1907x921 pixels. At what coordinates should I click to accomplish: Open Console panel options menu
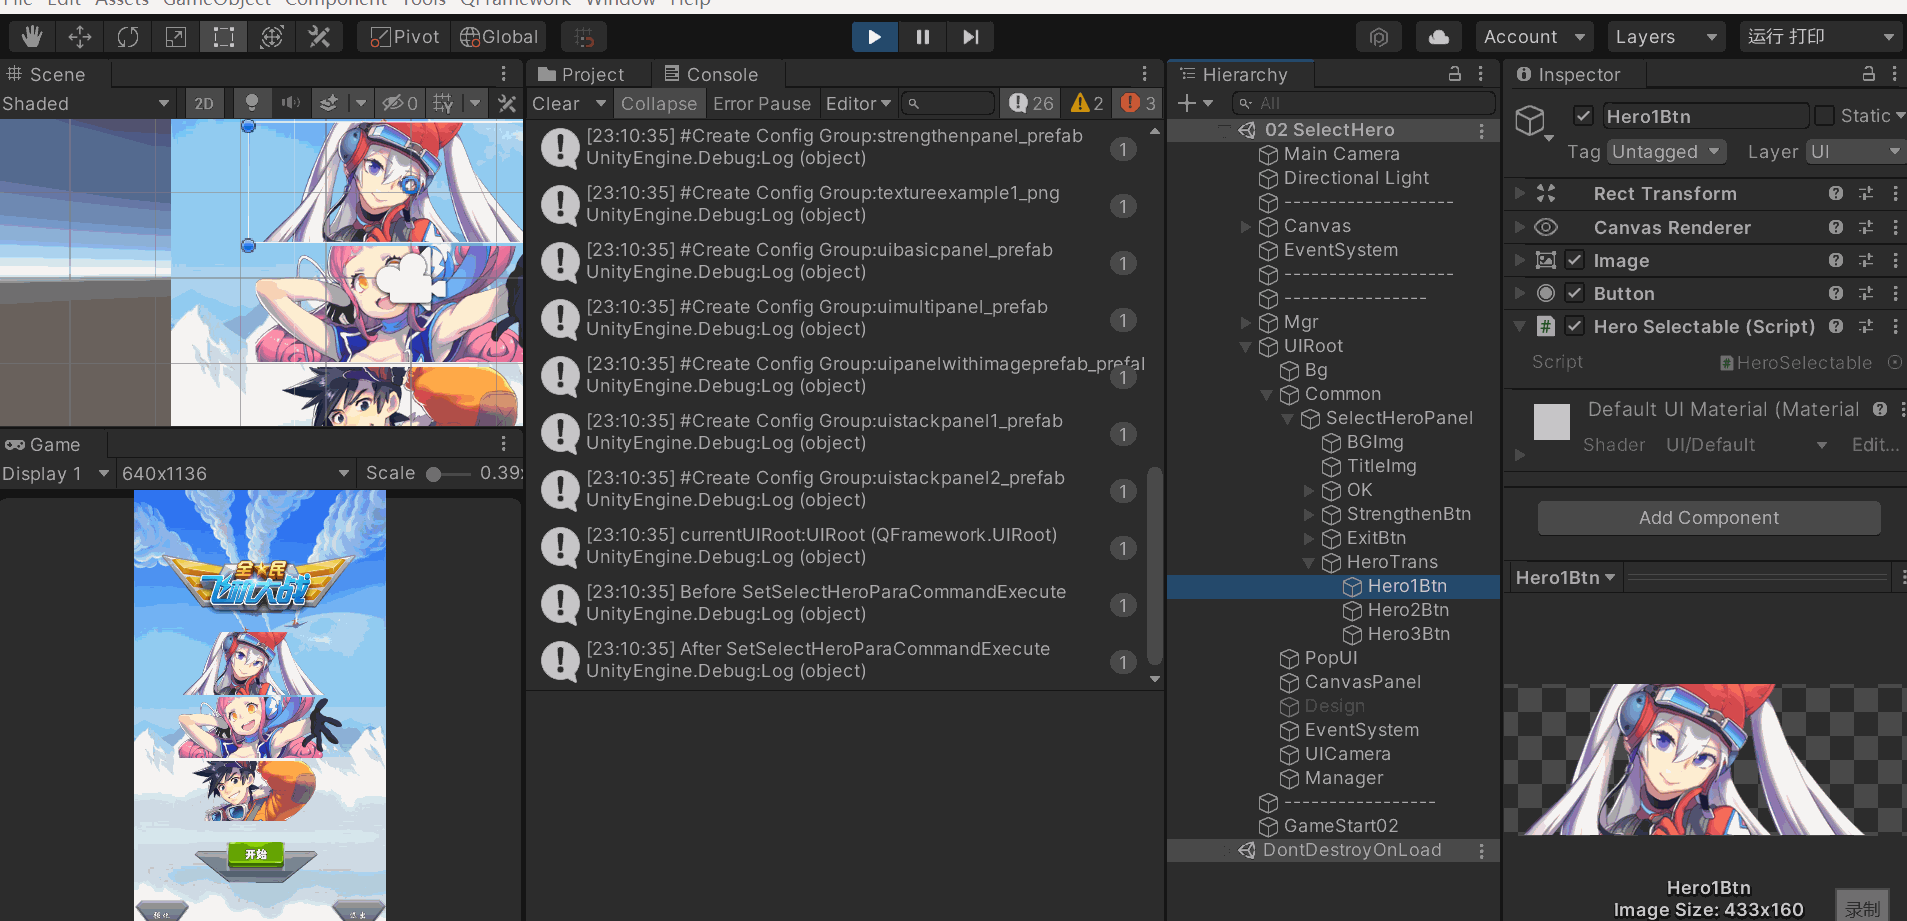(1144, 75)
